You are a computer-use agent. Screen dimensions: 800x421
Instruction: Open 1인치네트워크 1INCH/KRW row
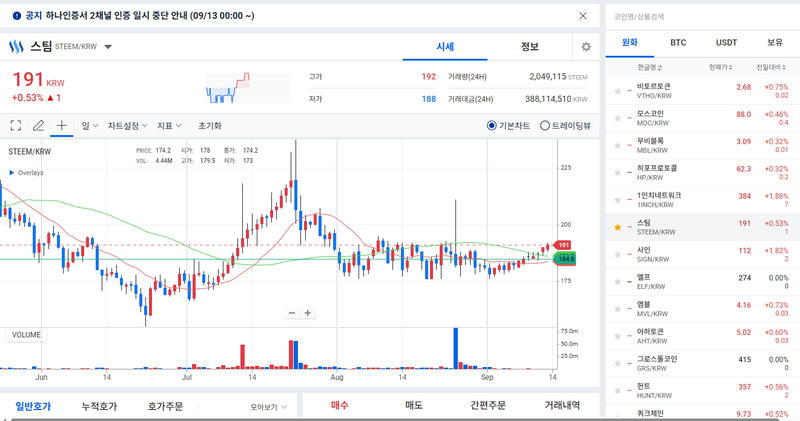[x=703, y=200]
